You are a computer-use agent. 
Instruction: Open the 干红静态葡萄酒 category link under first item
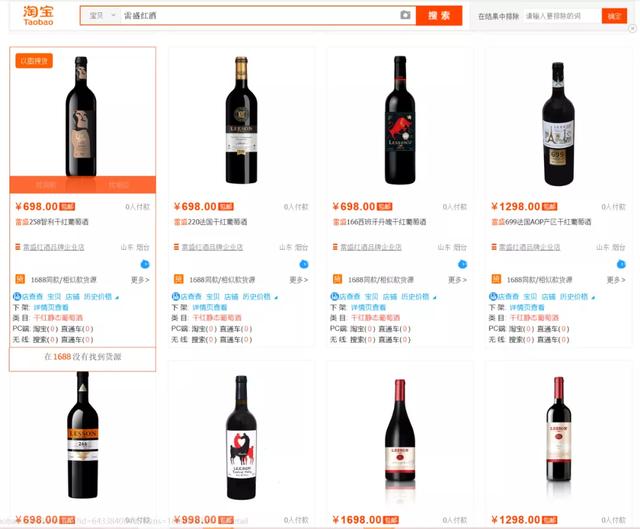tap(58, 318)
